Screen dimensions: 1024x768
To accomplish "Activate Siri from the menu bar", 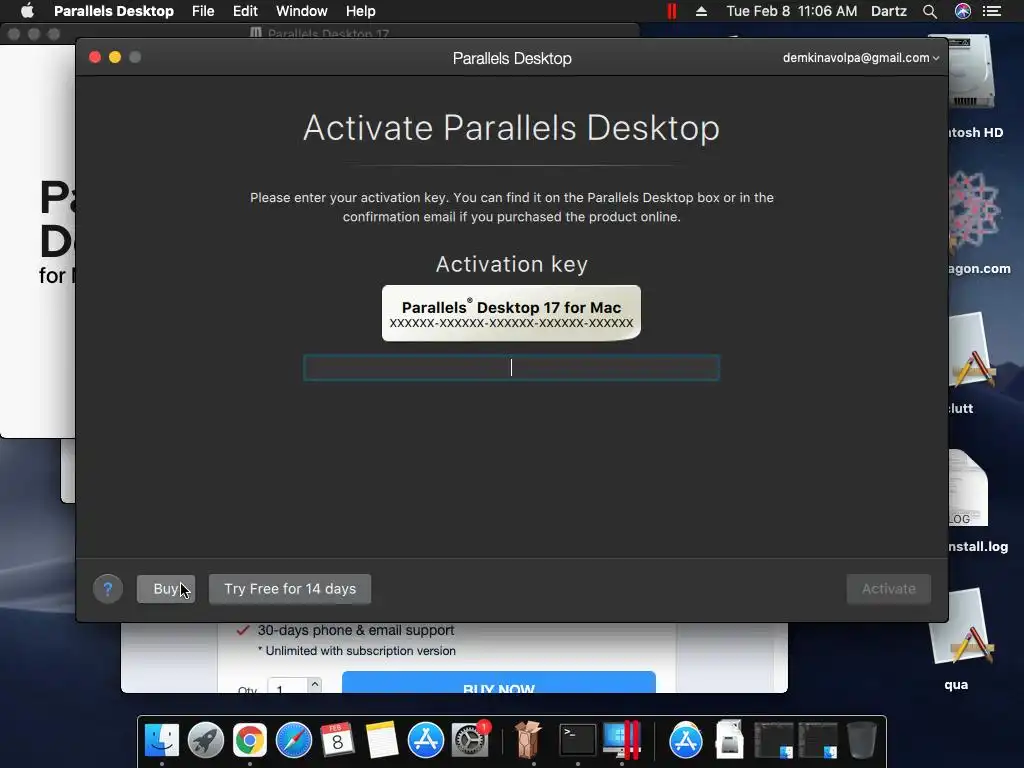I will click(x=963, y=11).
